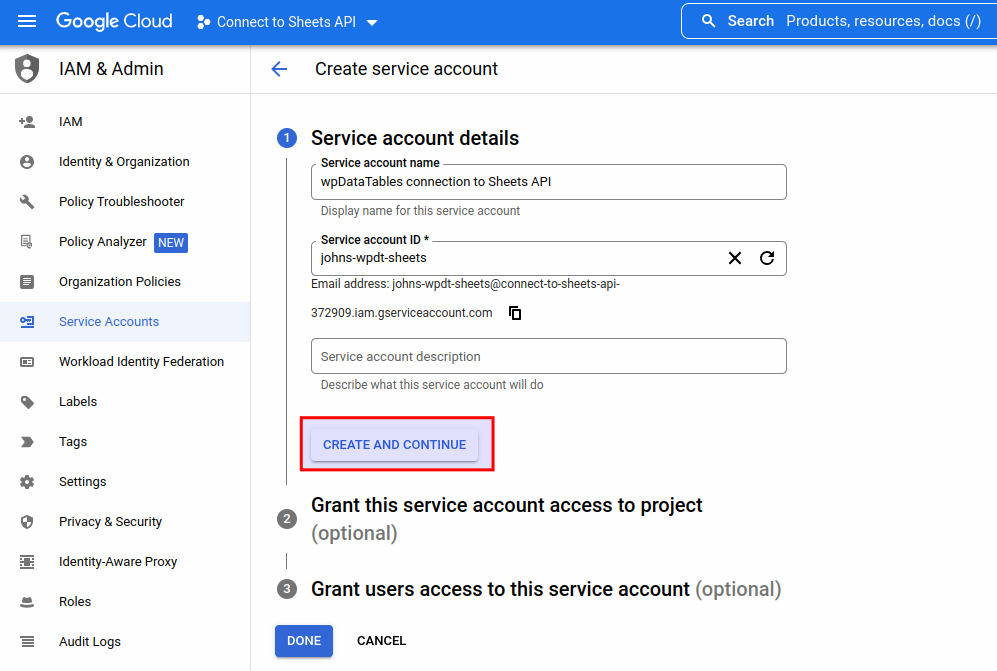Click CREATE AND CONTINUE button
Screen dimensions: 997x671
point(394,445)
